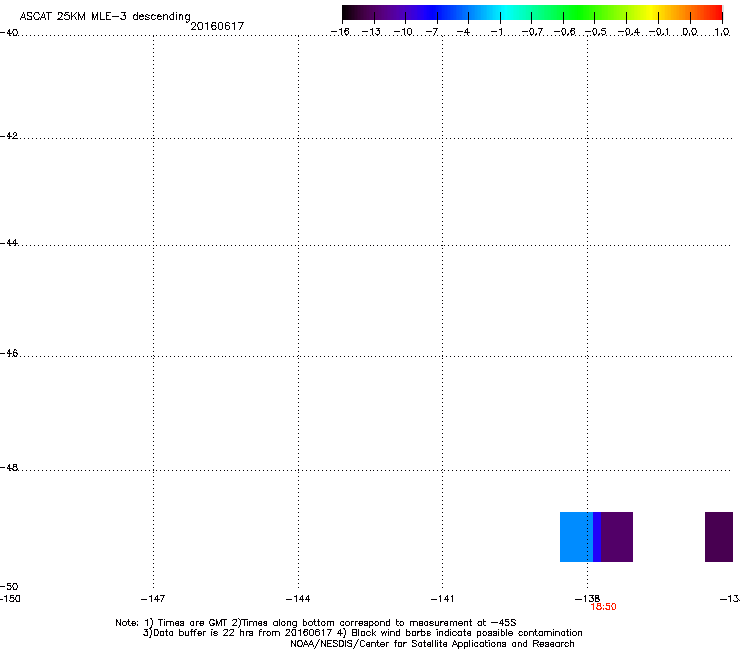Click the -16 colorbar tick label

click(x=340, y=32)
